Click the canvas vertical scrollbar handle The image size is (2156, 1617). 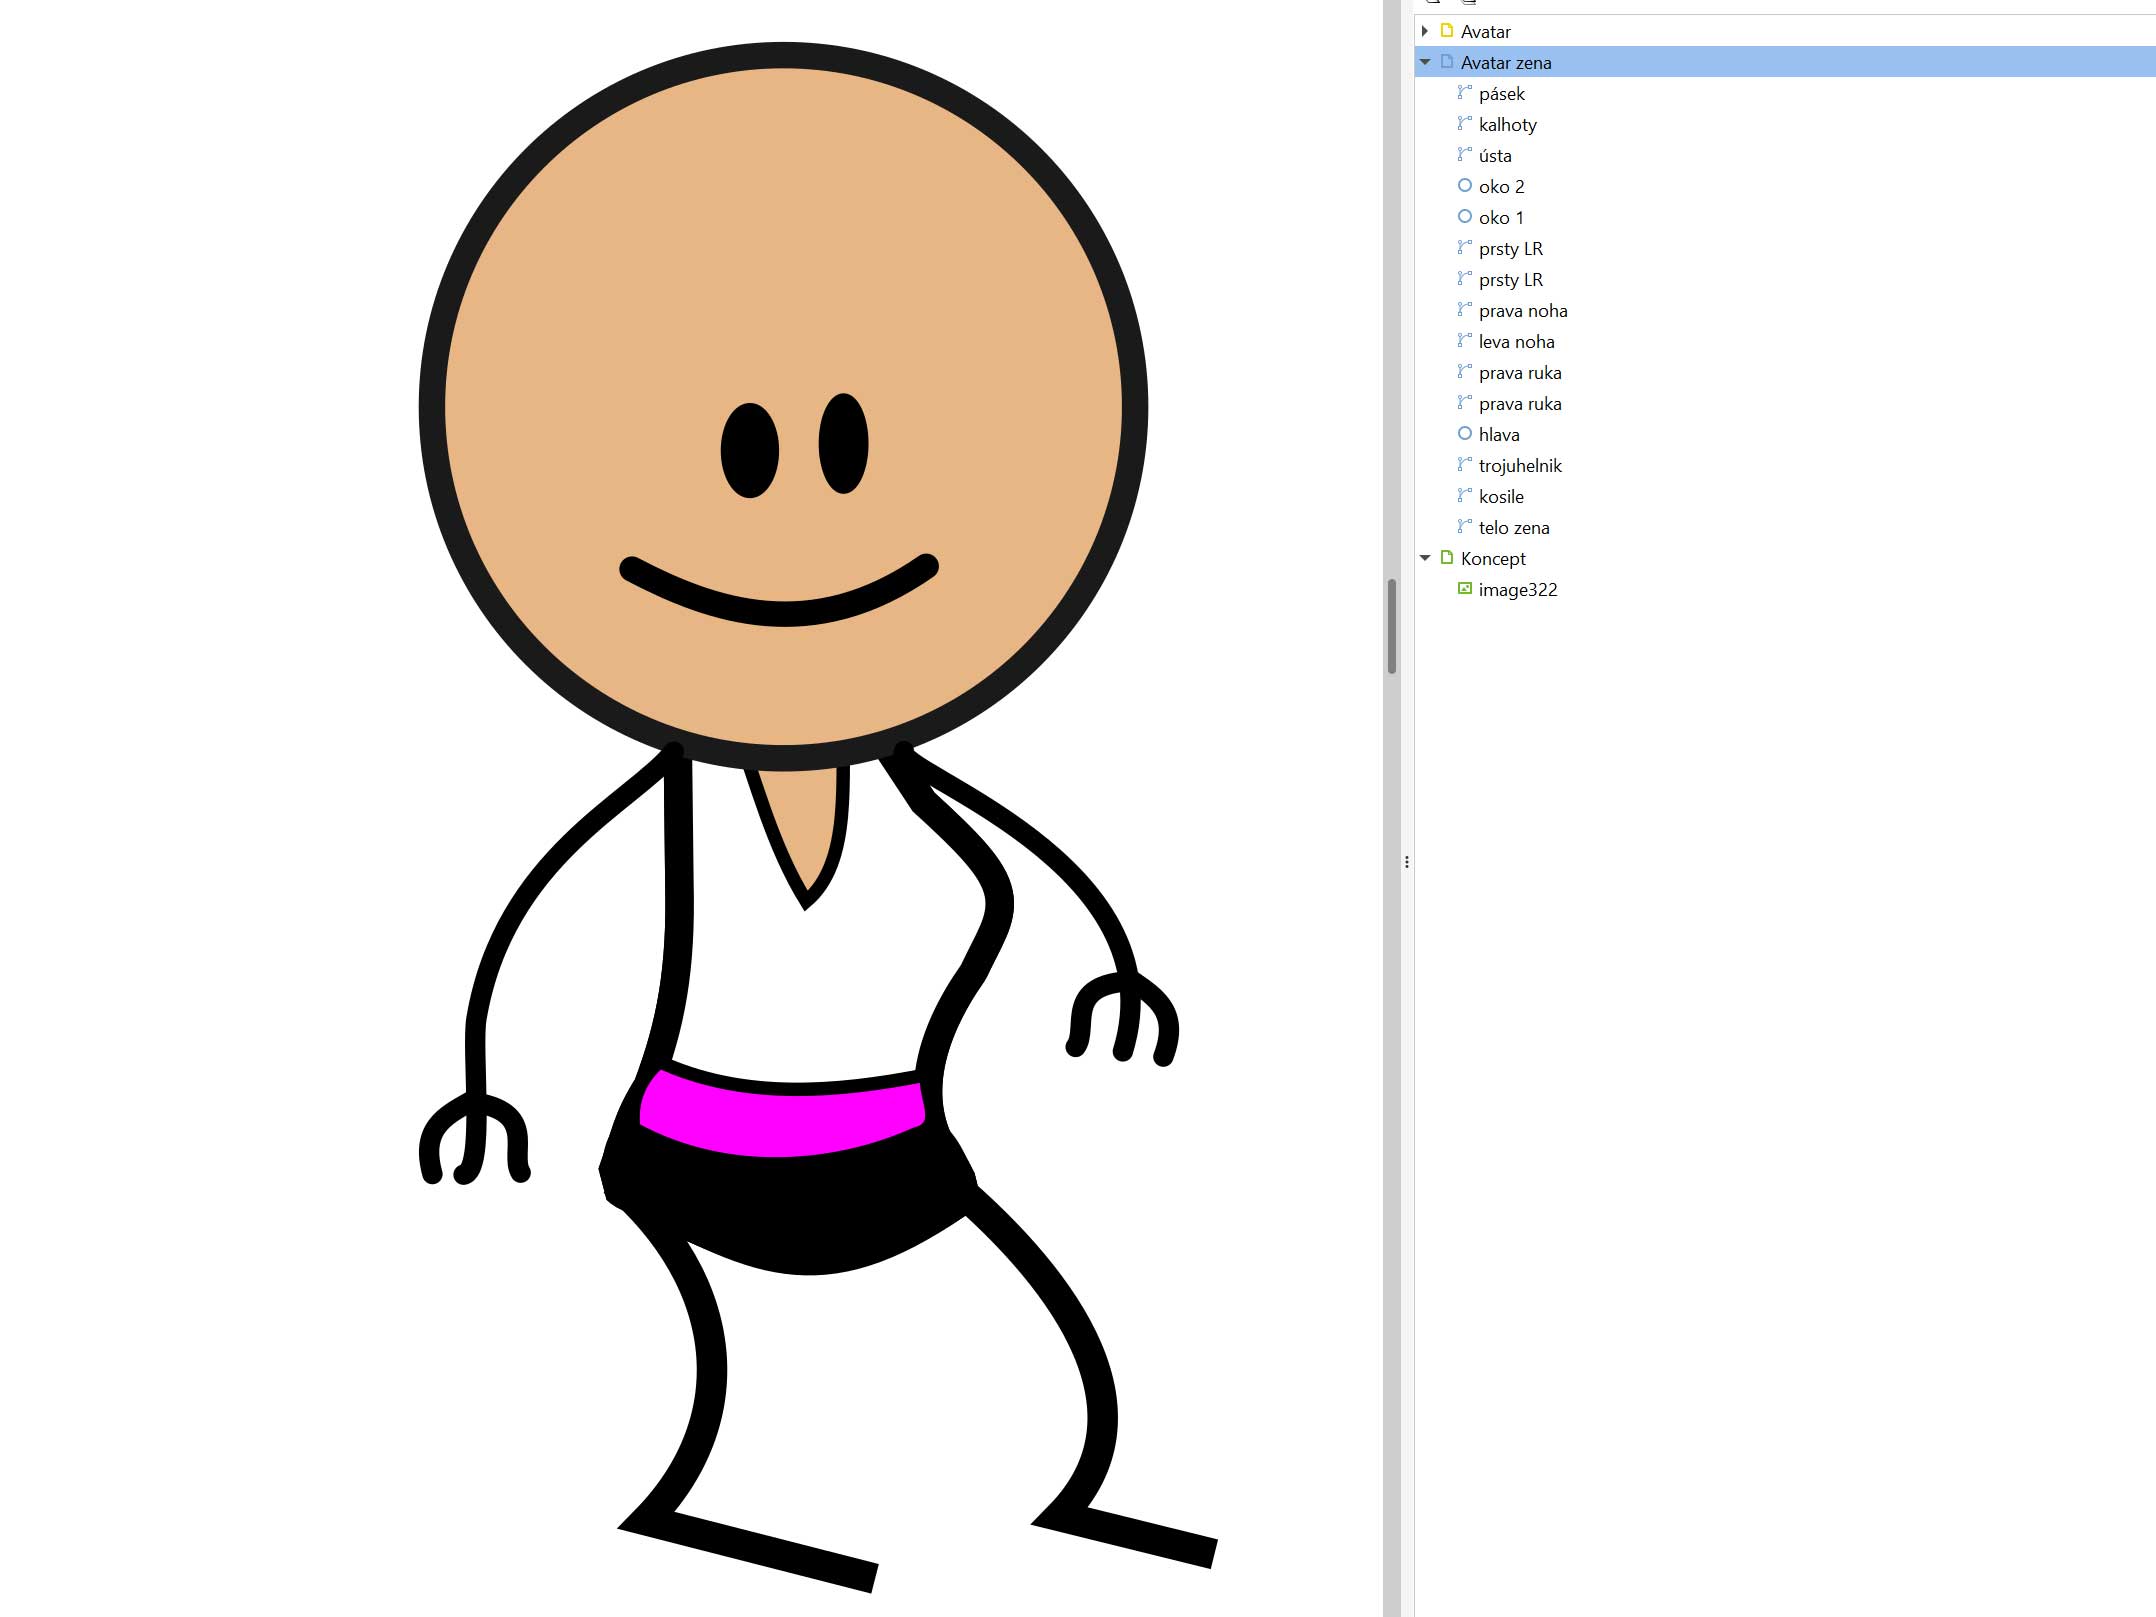pos(1391,626)
